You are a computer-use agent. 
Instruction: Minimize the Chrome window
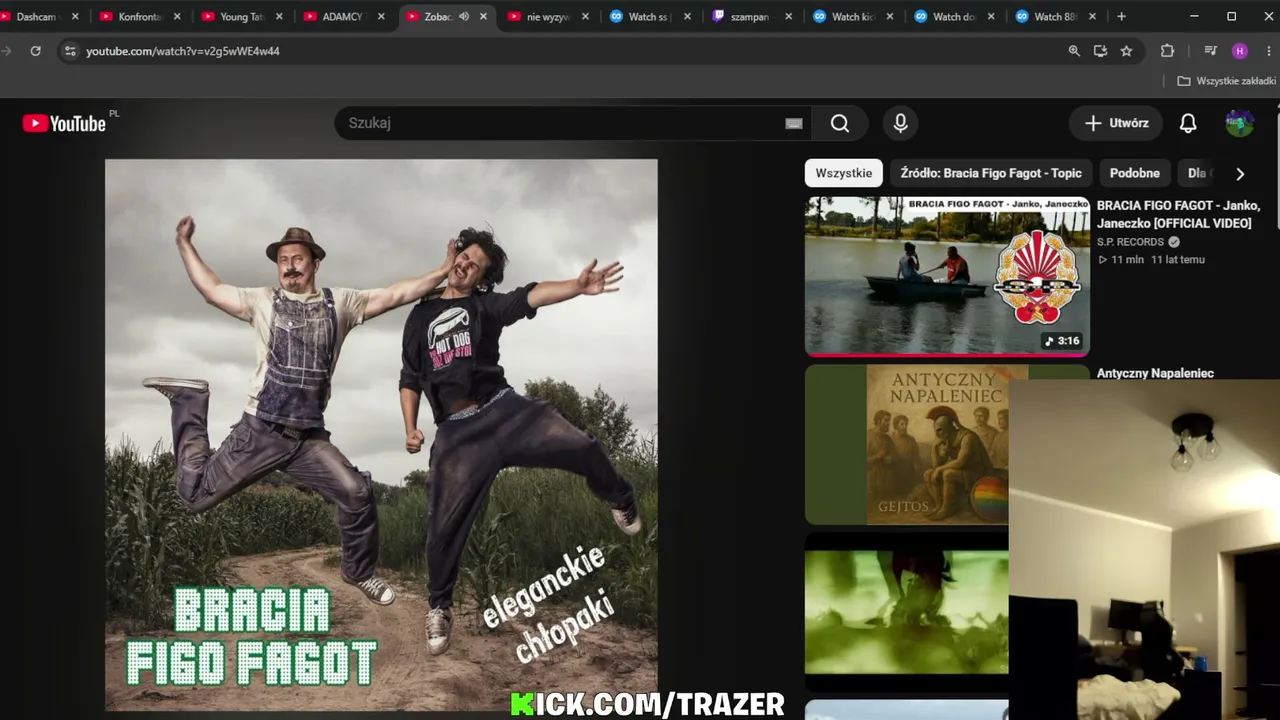(x=1195, y=16)
